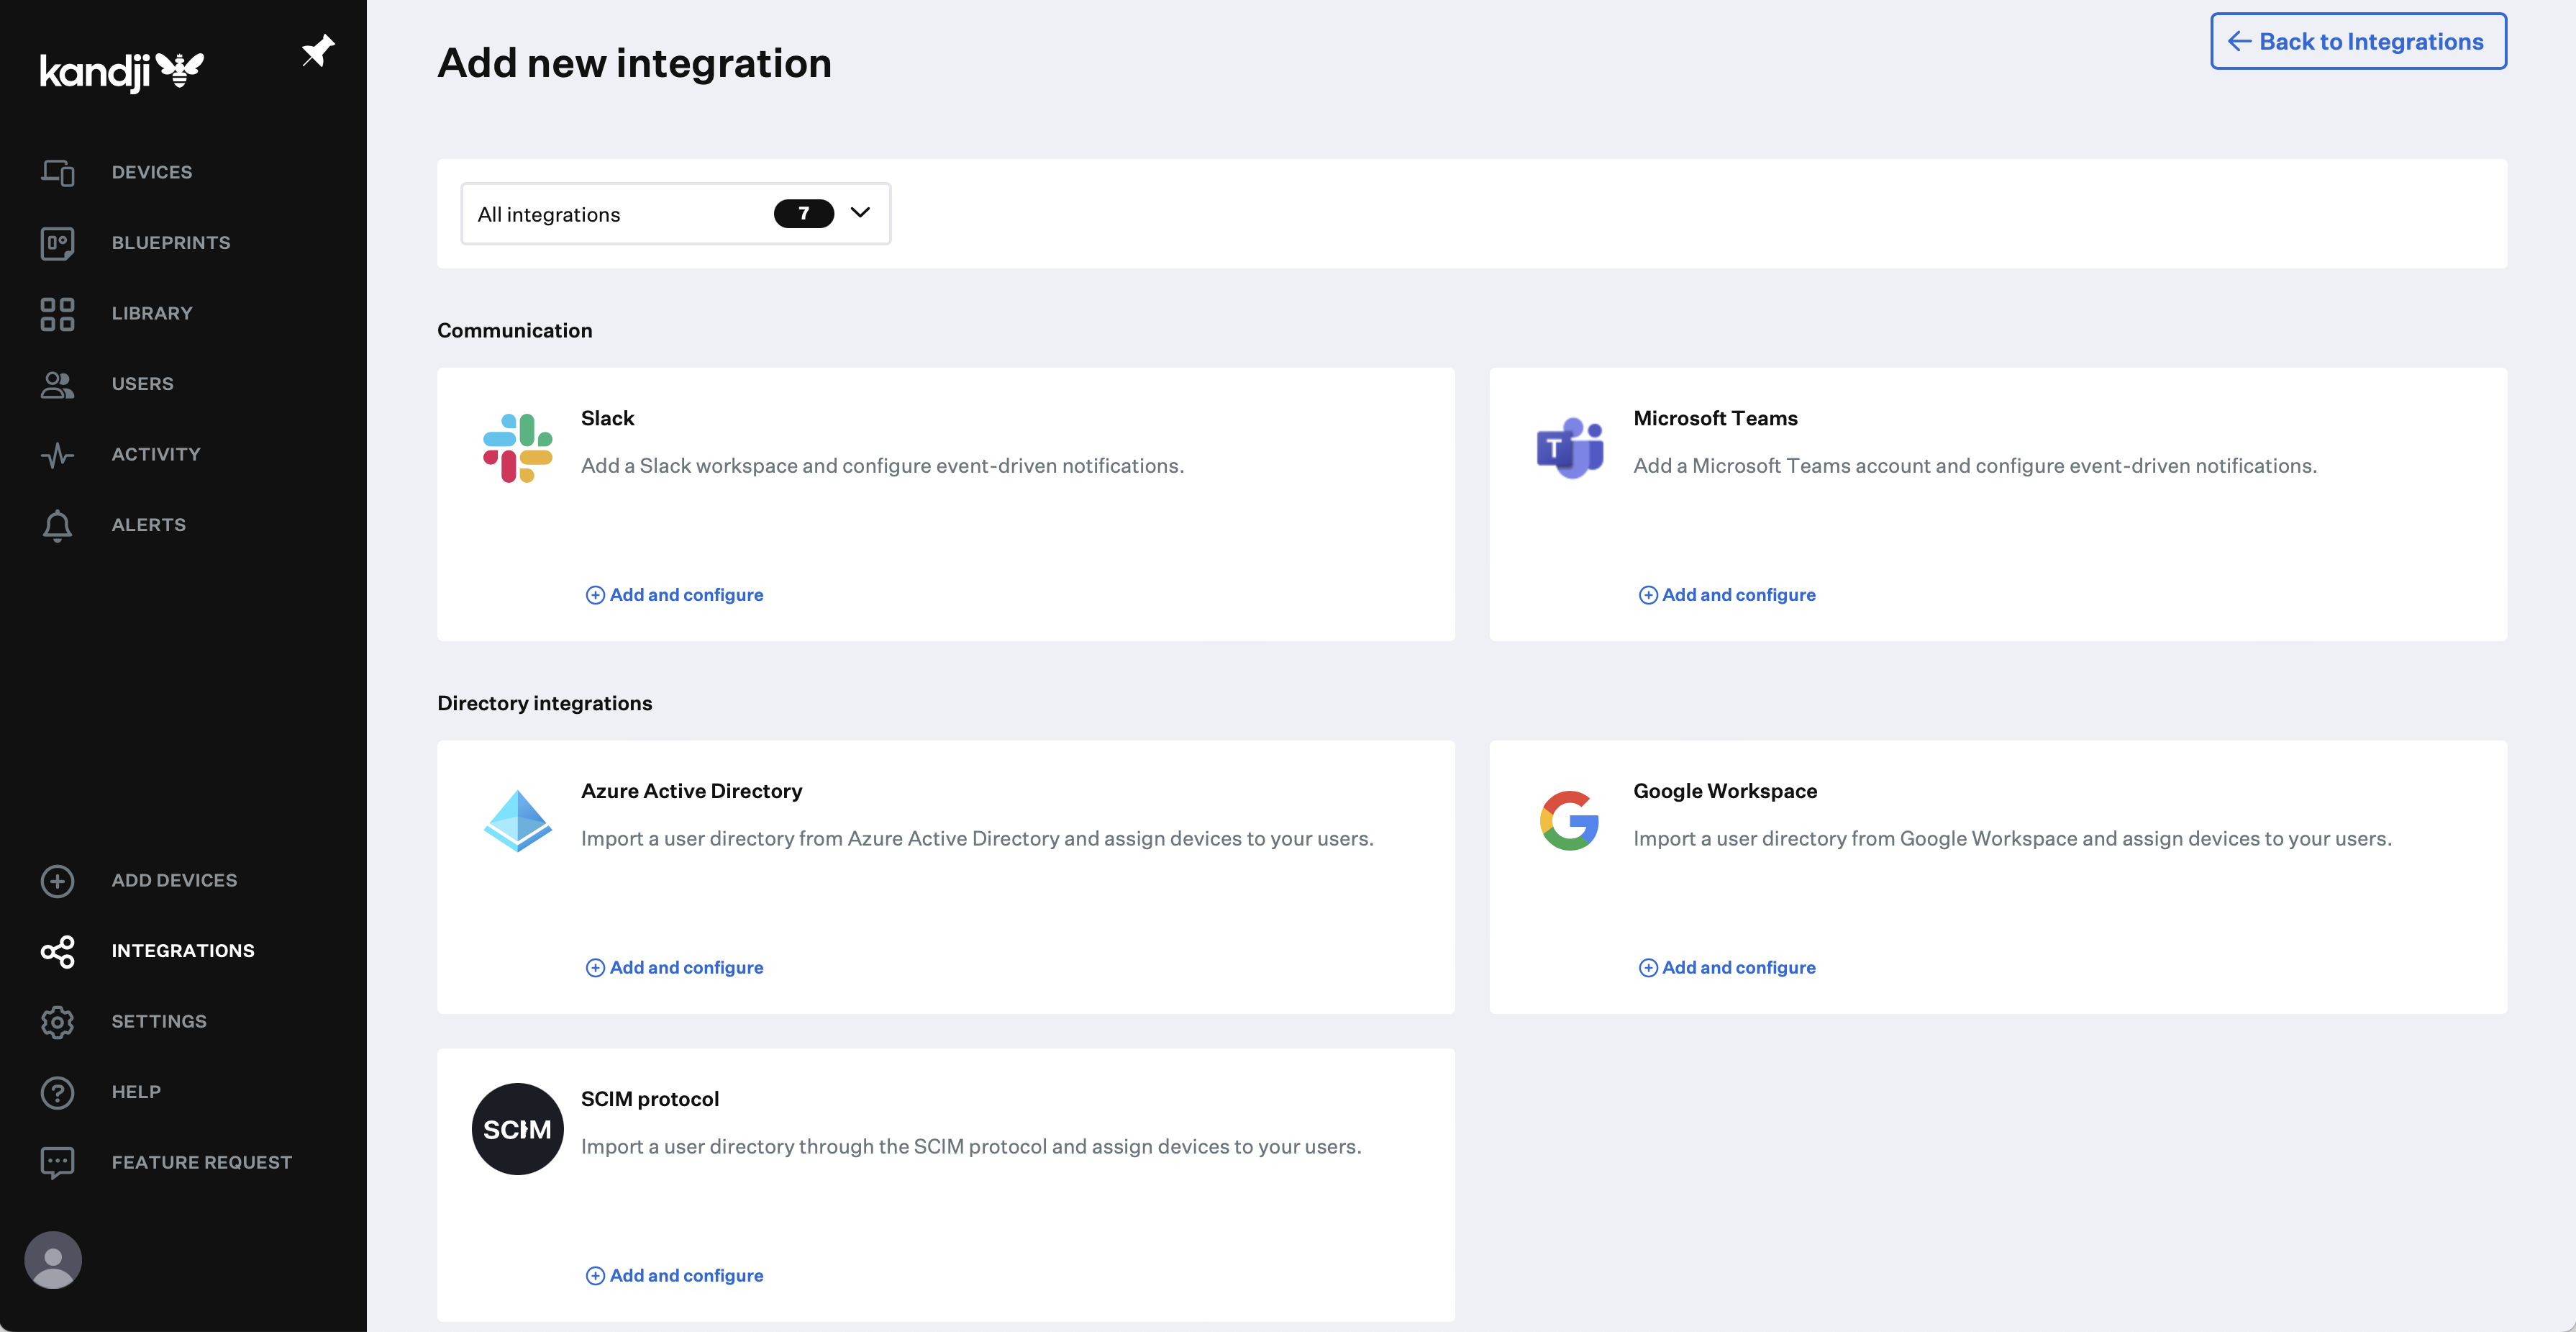This screenshot has height=1332, width=2576.
Task: Open the Devices section icon
Action: 57,172
